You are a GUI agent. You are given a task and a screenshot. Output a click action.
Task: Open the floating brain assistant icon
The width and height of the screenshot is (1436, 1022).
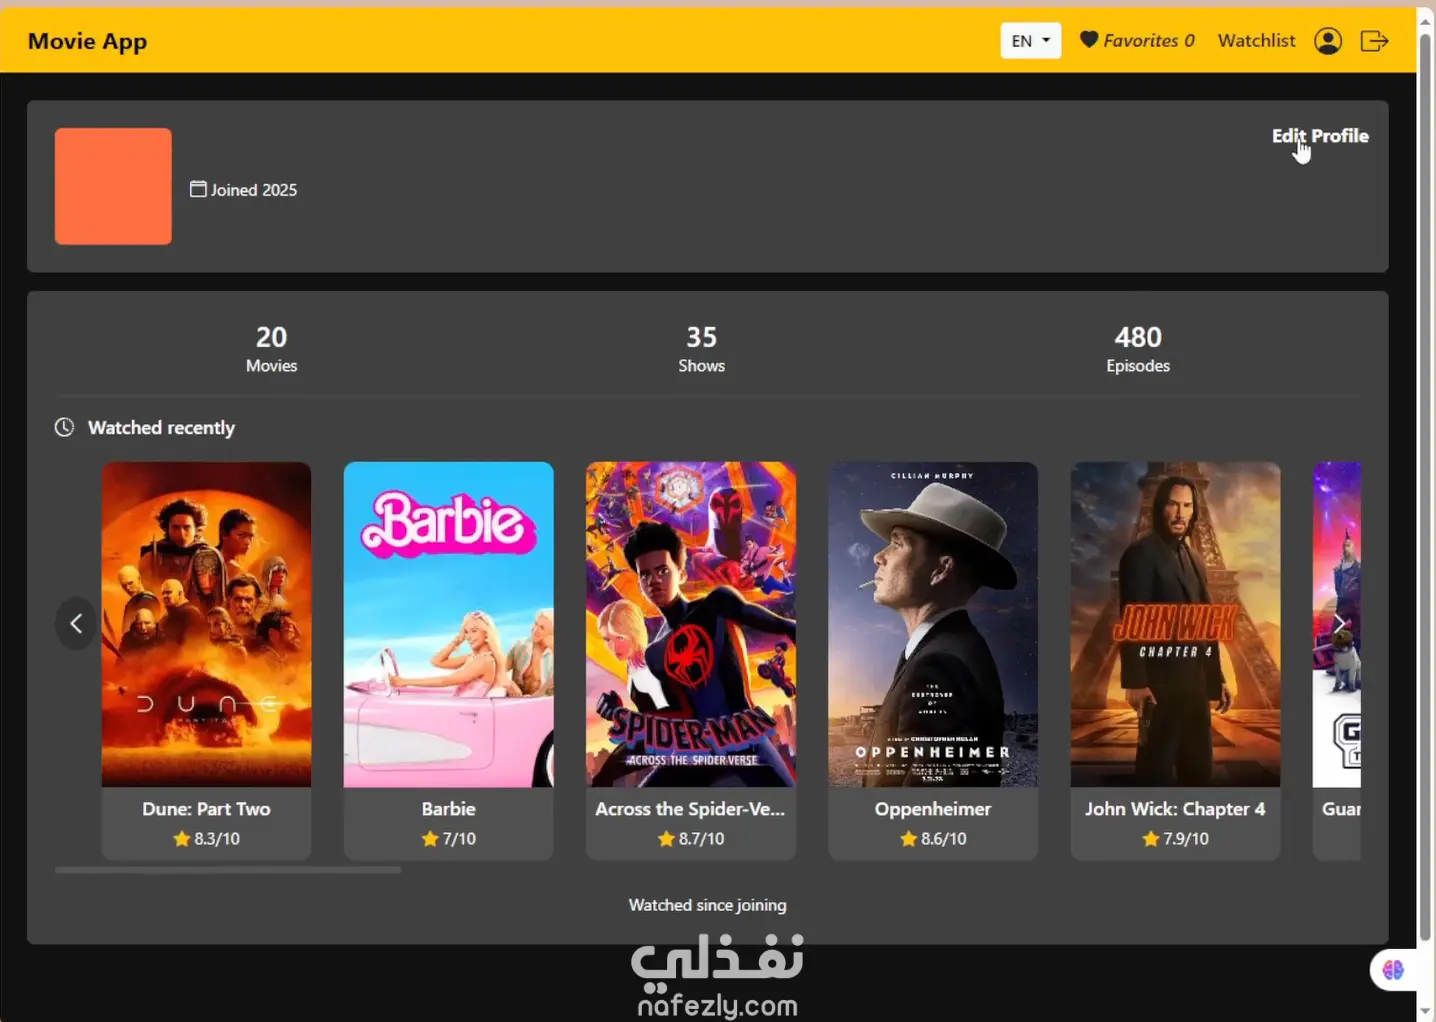(x=1393, y=969)
